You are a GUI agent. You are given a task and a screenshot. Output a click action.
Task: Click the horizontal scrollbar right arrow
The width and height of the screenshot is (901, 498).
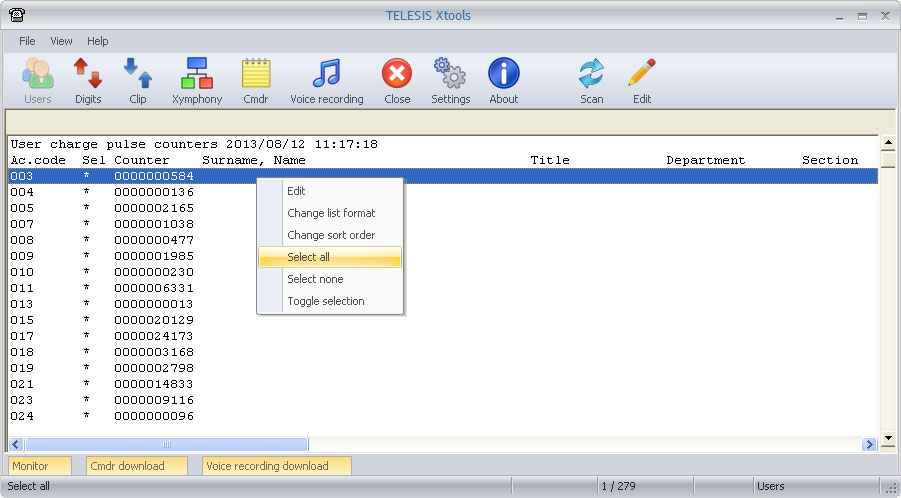(869, 444)
